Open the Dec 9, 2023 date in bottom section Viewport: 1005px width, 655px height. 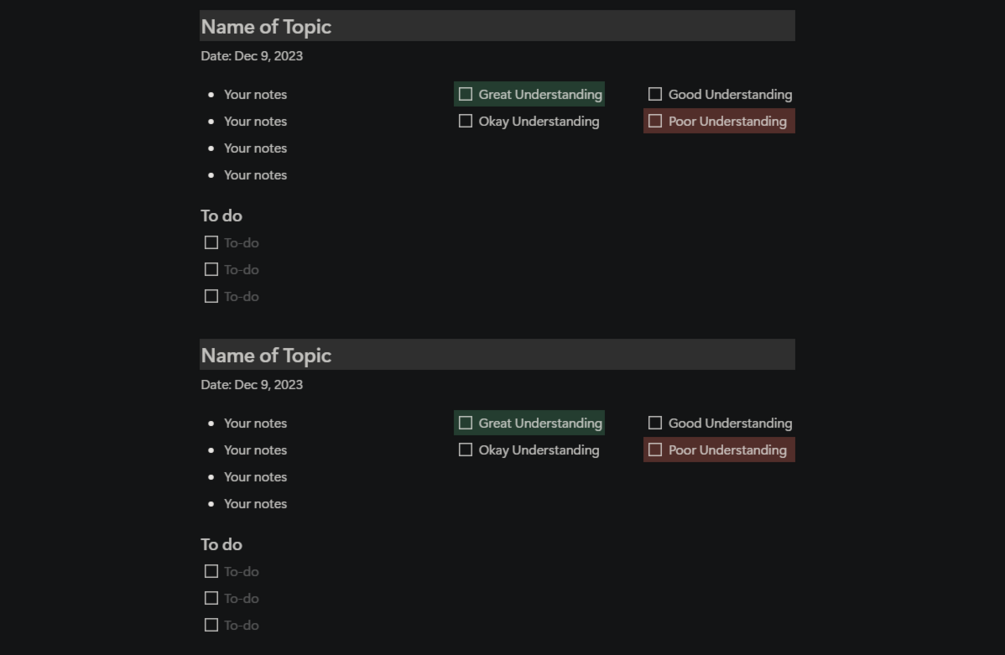[x=268, y=385]
